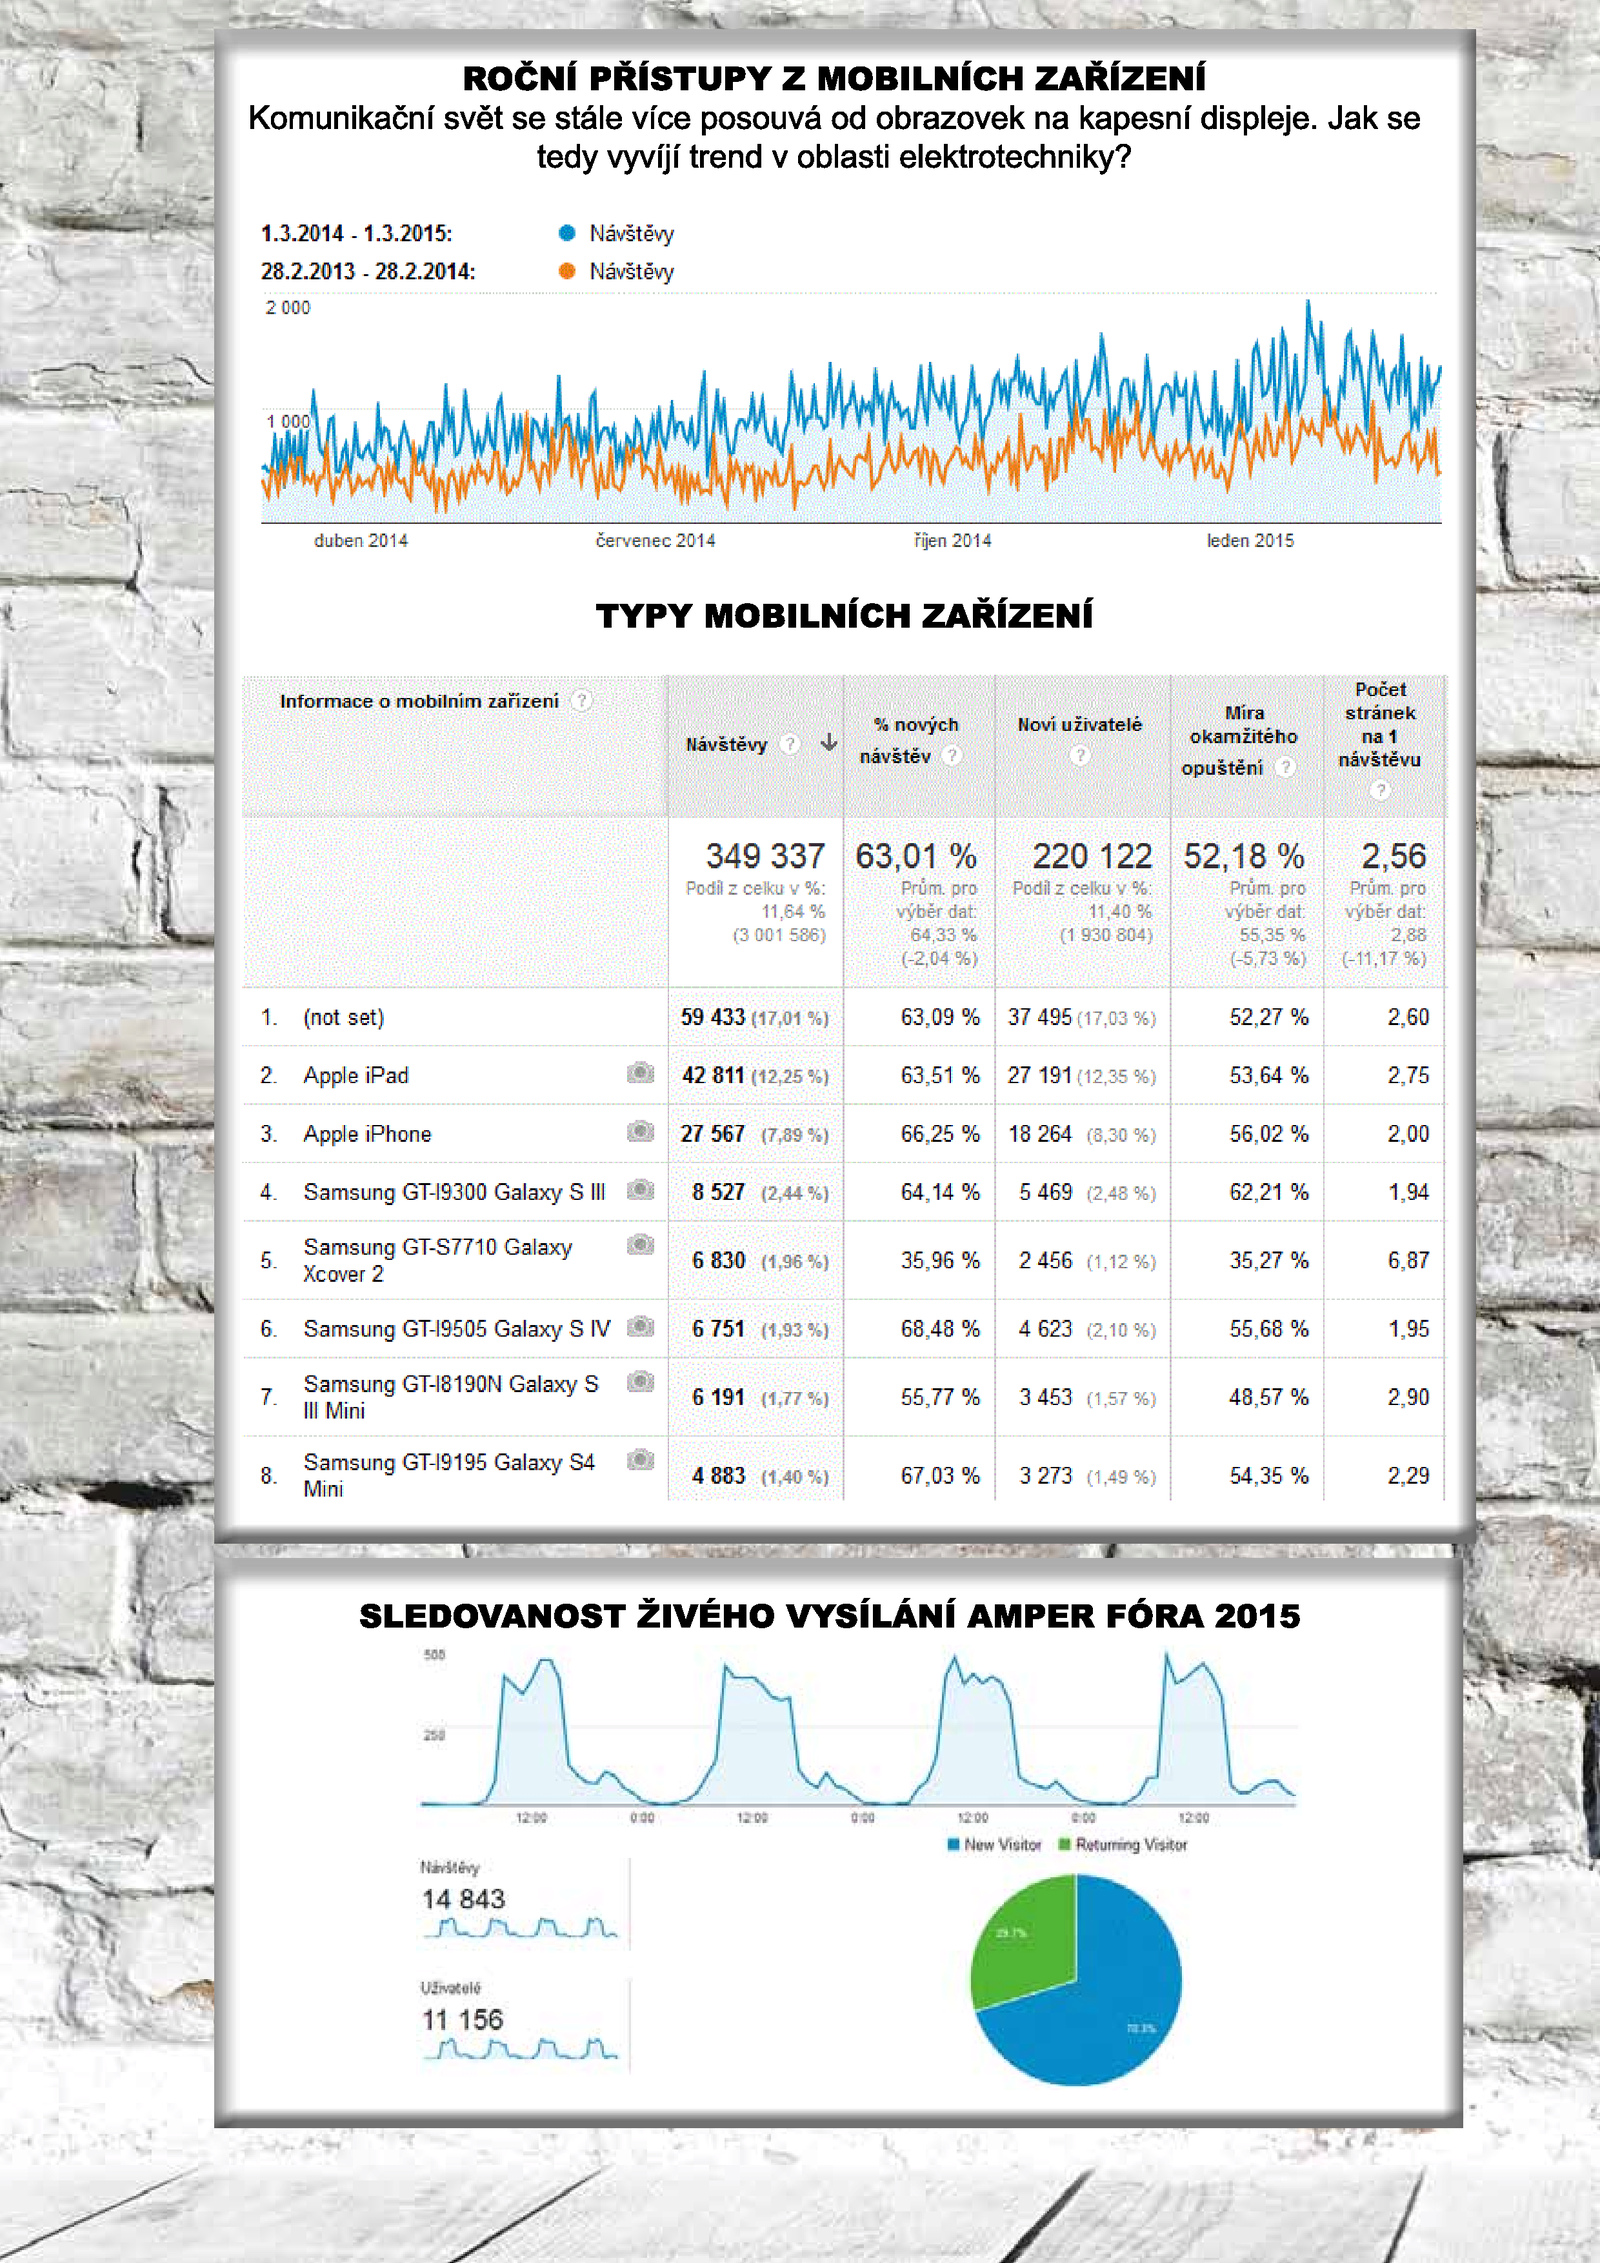The width and height of the screenshot is (1600, 2263).
Task: Click the help icon beside 'Informace o mobilním zařízení'
Action: click(x=582, y=701)
